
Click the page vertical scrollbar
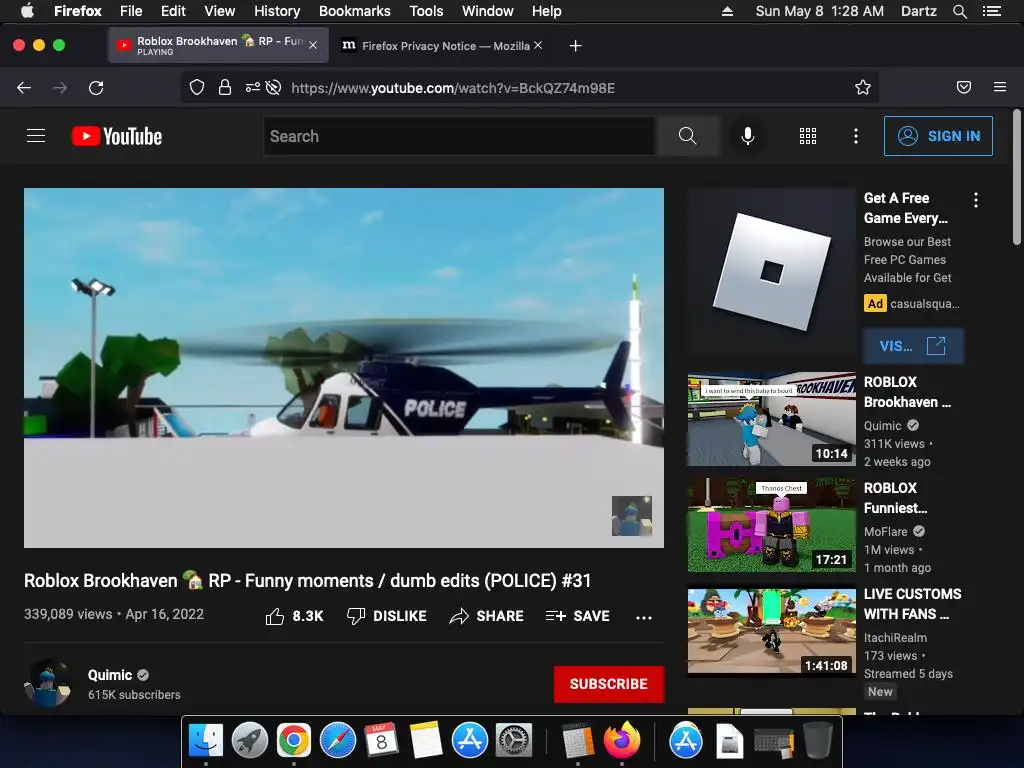pos(1017,178)
